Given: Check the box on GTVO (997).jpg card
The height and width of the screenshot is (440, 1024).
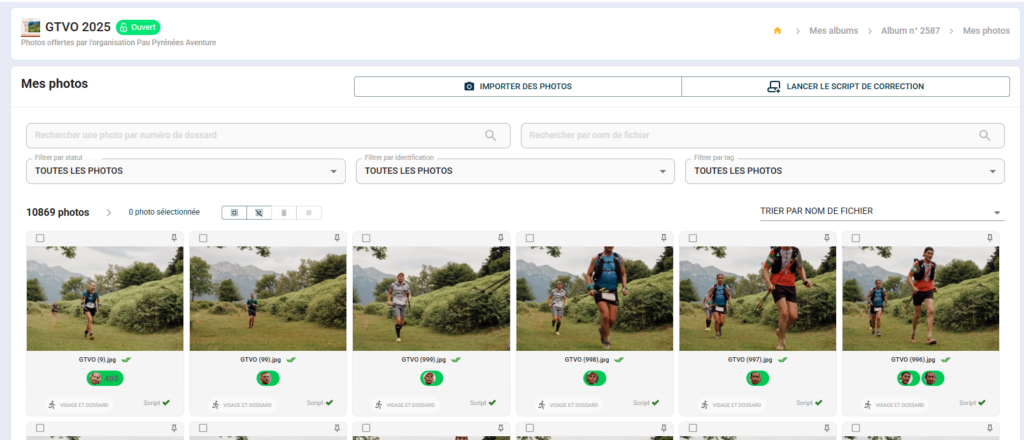Looking at the screenshot, I should (692, 238).
